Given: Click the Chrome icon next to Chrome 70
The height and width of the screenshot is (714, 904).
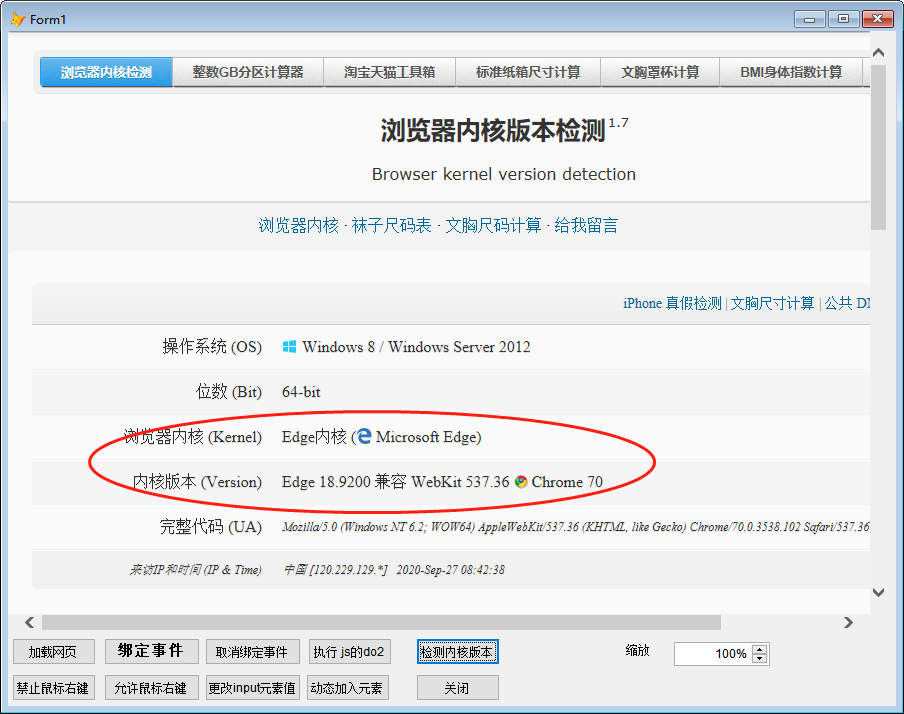Looking at the screenshot, I should point(522,482).
